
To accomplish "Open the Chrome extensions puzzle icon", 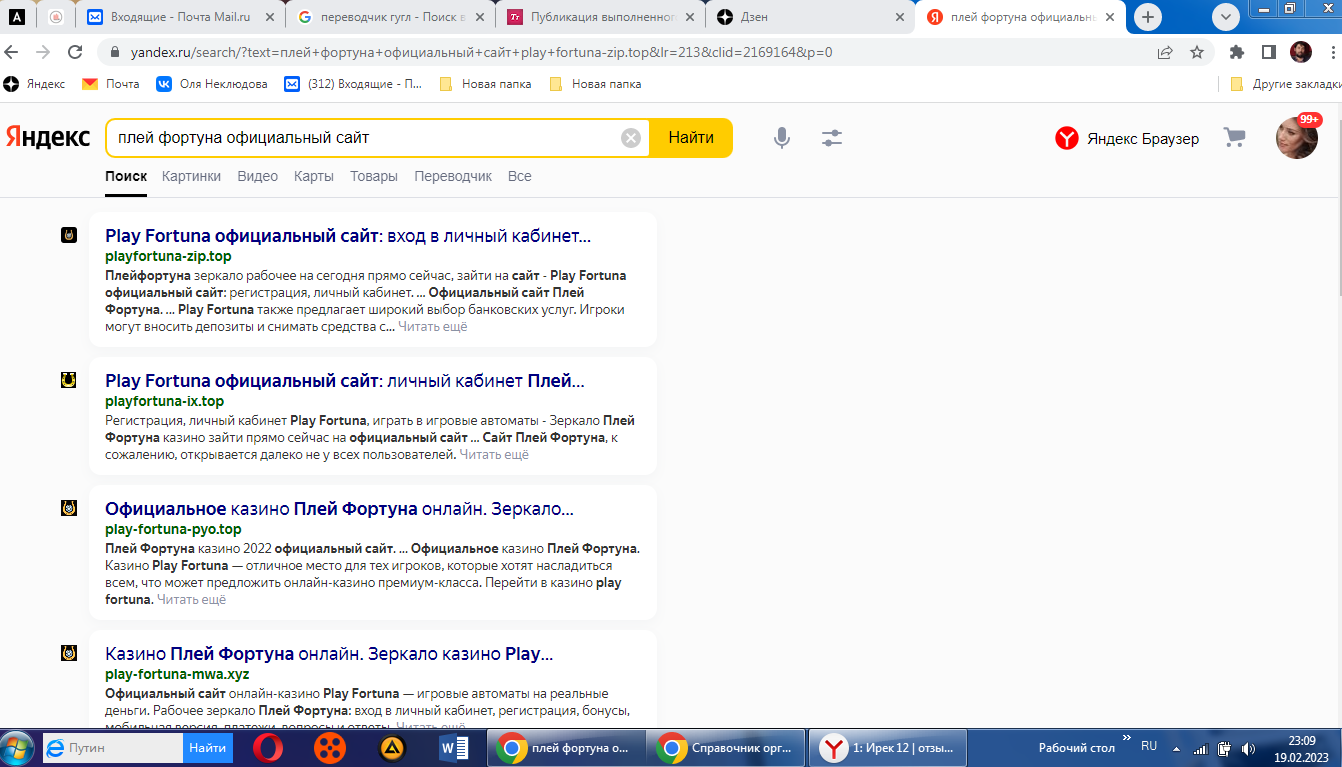I will [1237, 52].
